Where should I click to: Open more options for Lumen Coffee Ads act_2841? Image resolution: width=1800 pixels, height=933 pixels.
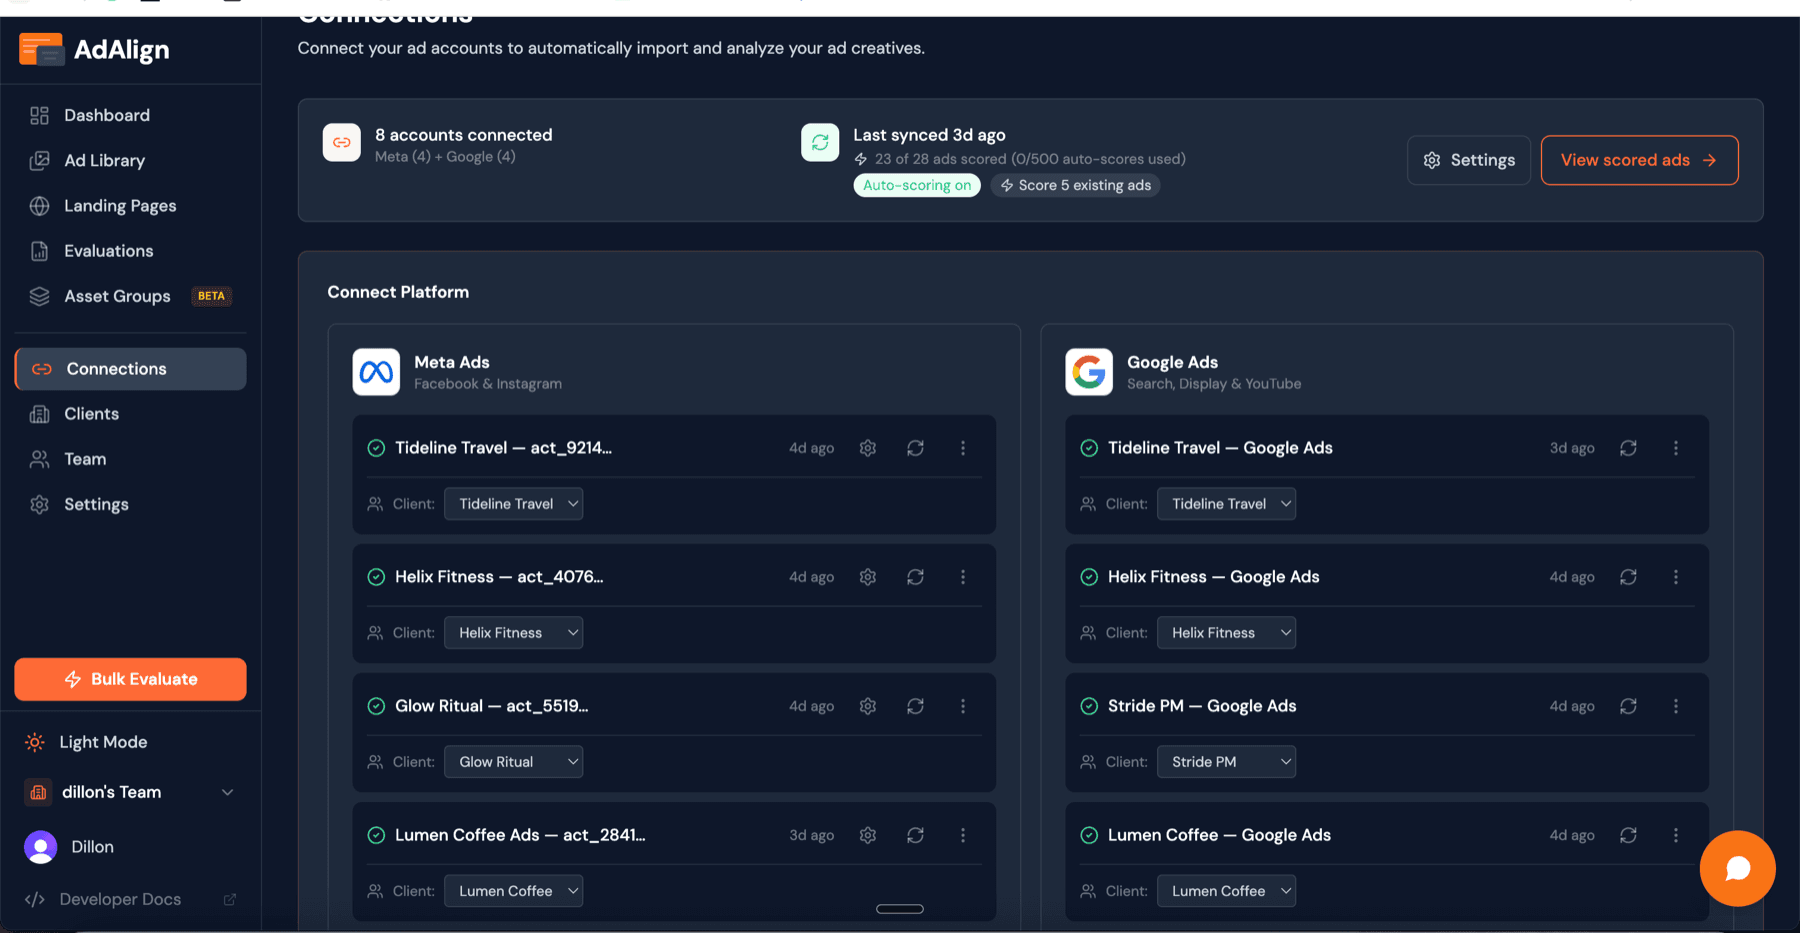[963, 835]
